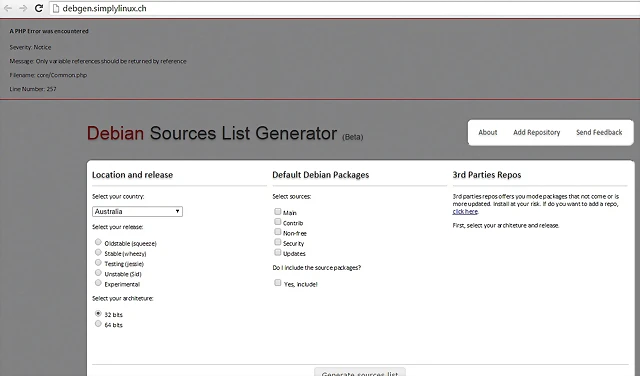Check the Updates sources box
640x376 pixels.
(x=278, y=252)
